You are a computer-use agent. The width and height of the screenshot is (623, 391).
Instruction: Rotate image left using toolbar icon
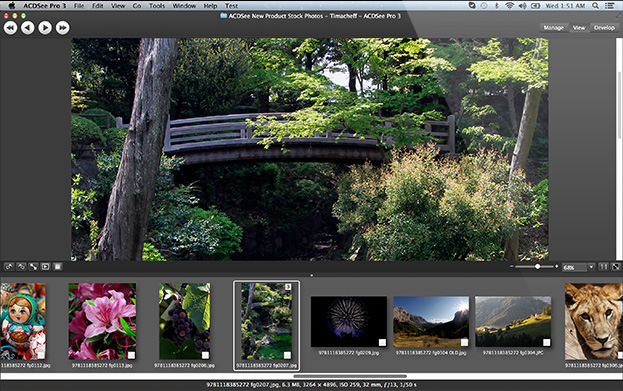pos(9,267)
